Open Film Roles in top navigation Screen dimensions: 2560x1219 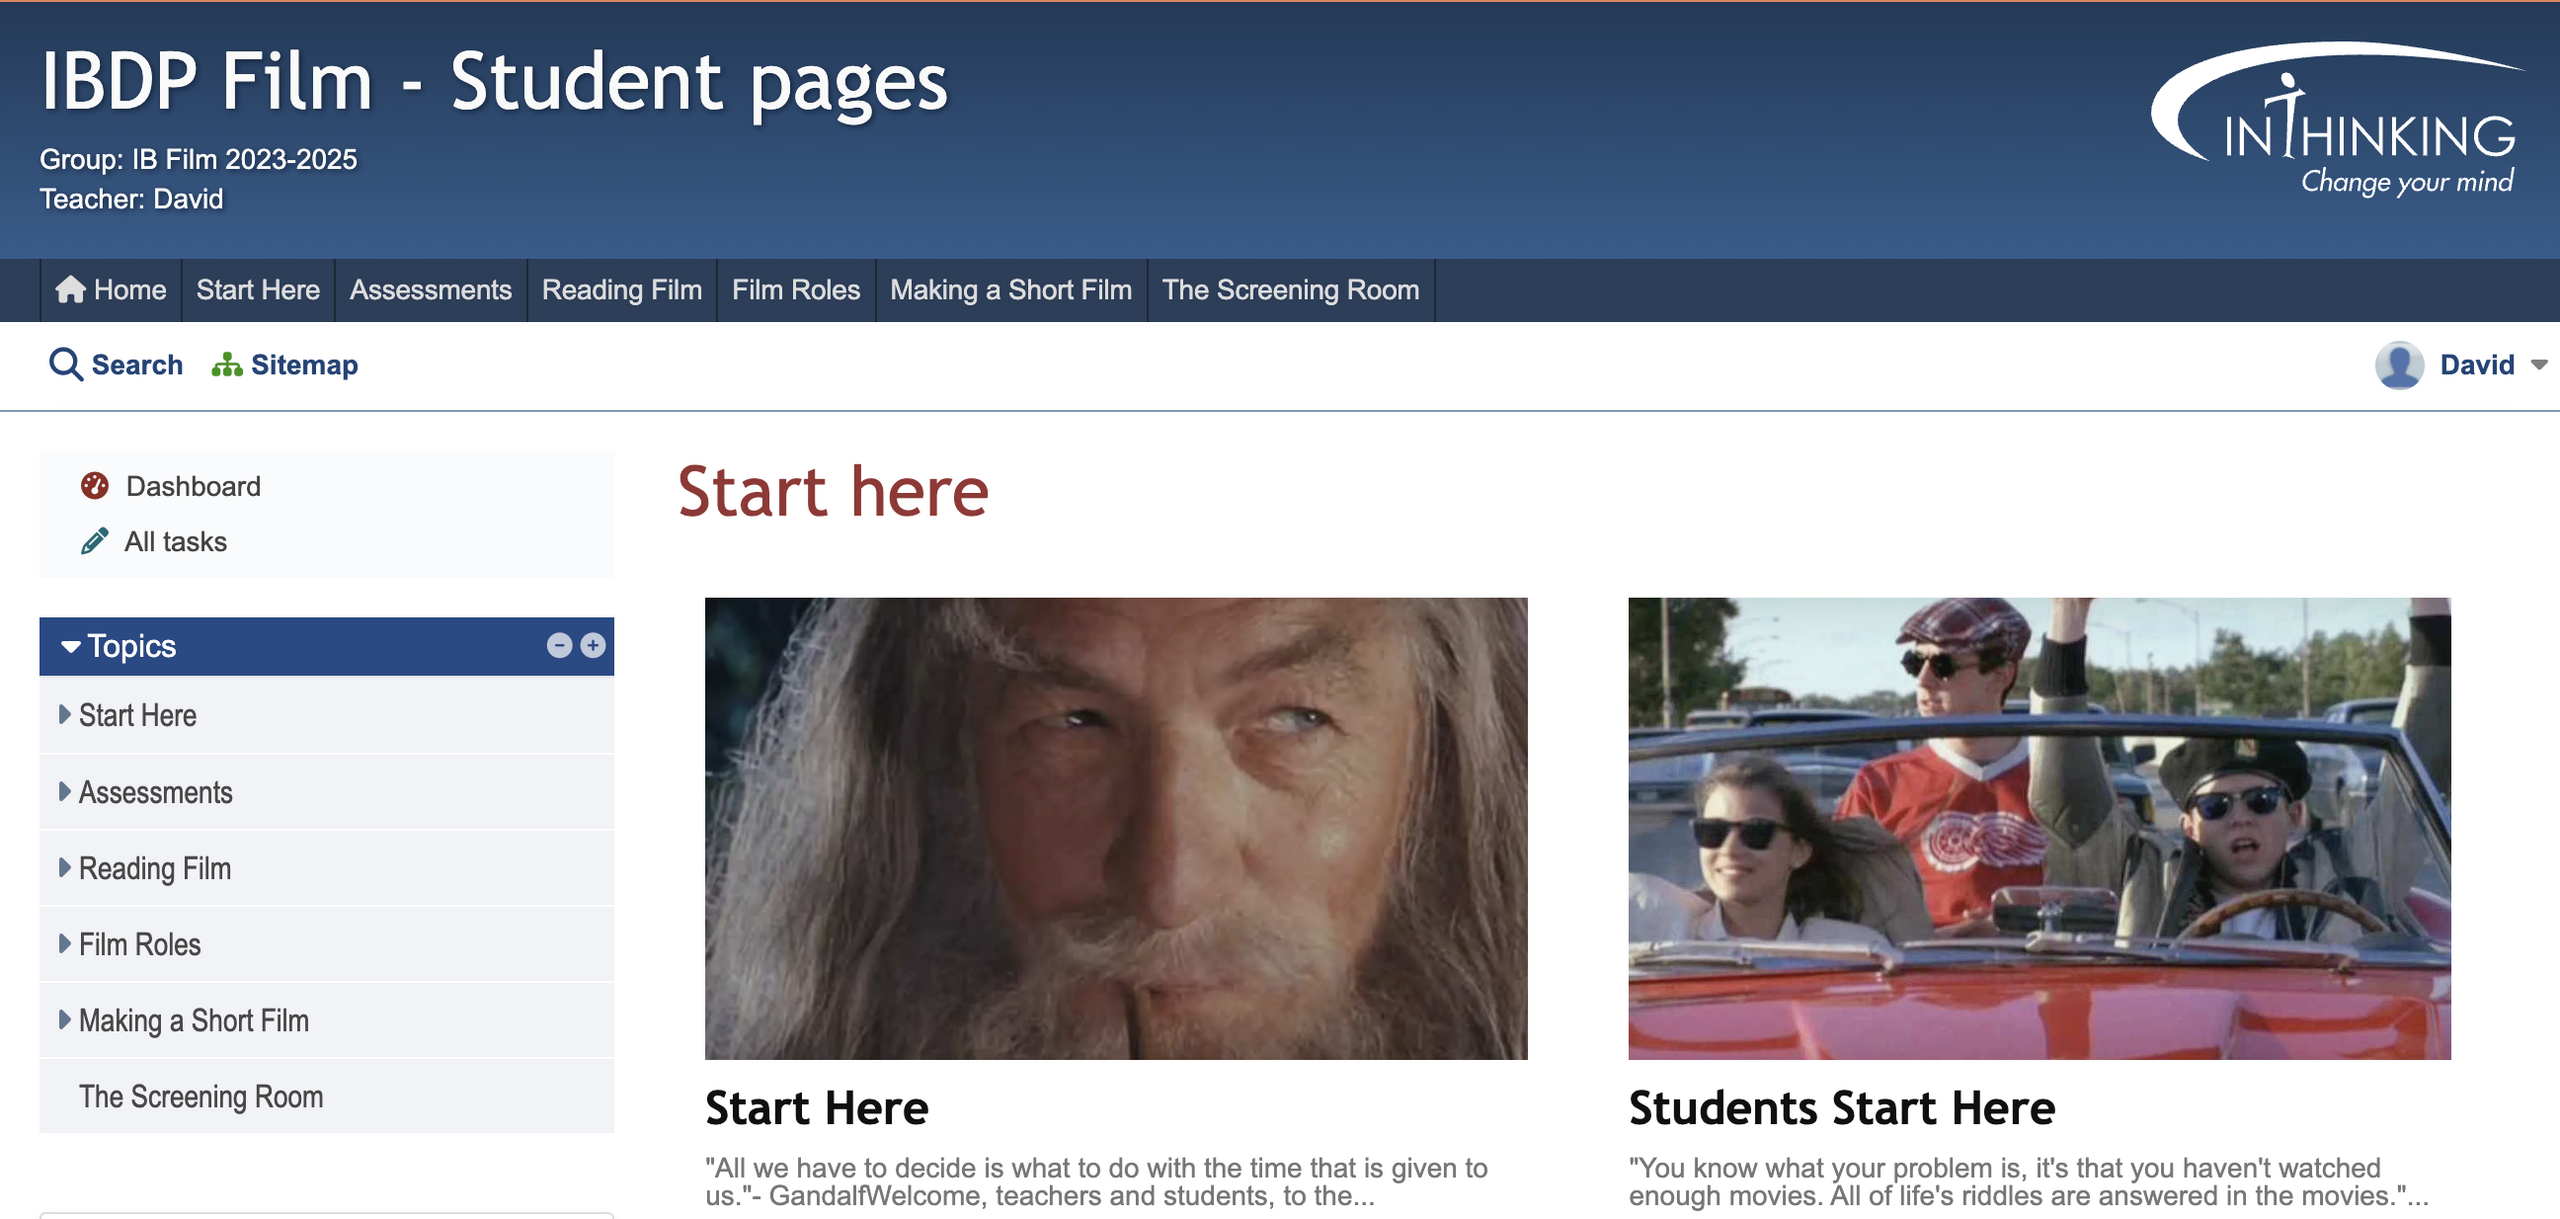click(796, 290)
